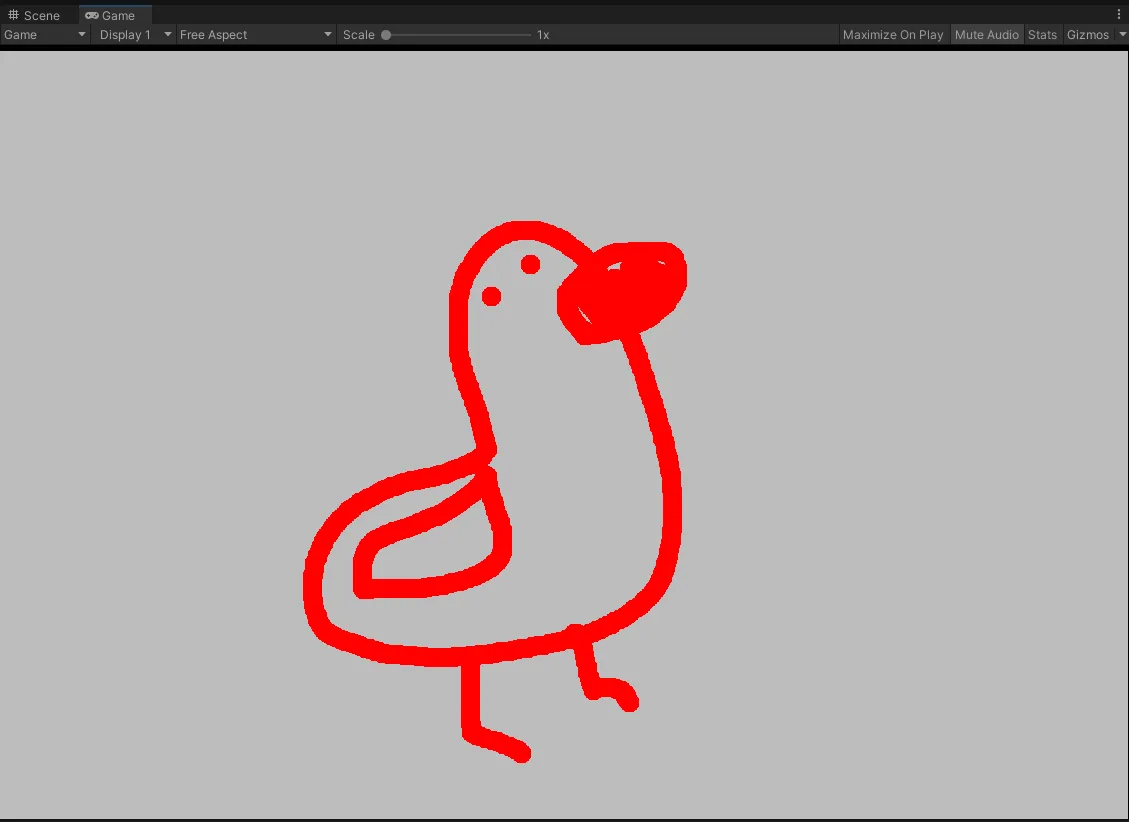Toggle the Mute Audio button
This screenshot has height=822, width=1129.
(986, 35)
